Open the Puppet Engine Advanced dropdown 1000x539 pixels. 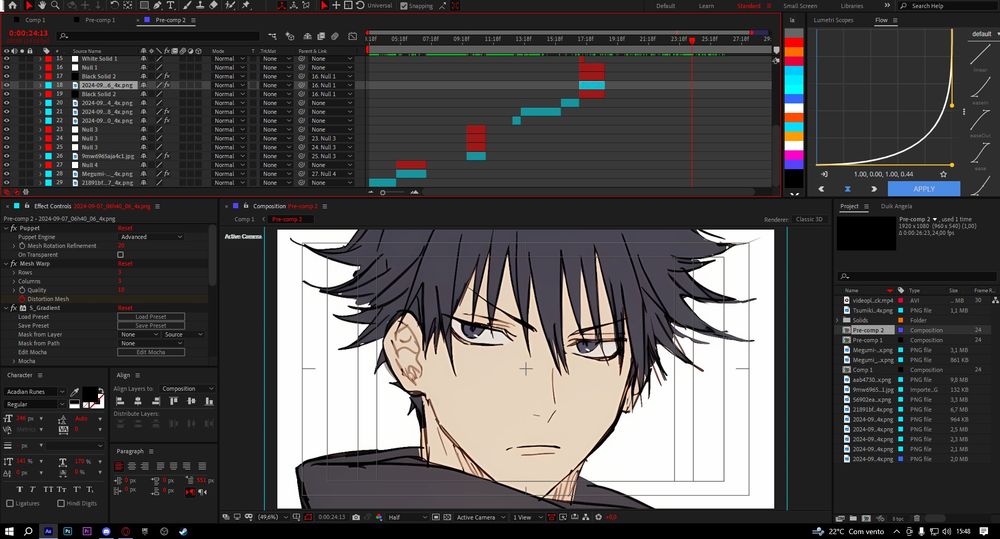151,237
